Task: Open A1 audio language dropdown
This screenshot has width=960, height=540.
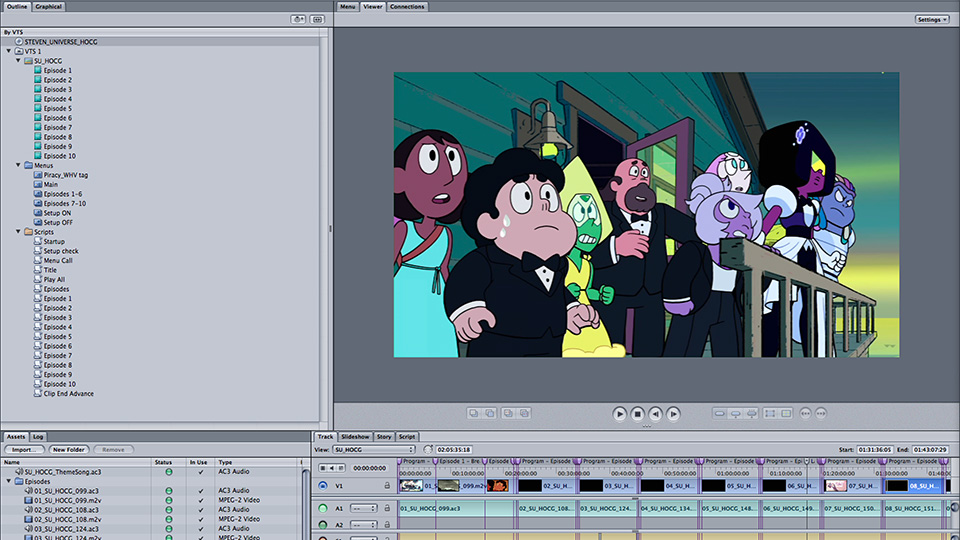Action: [363, 508]
